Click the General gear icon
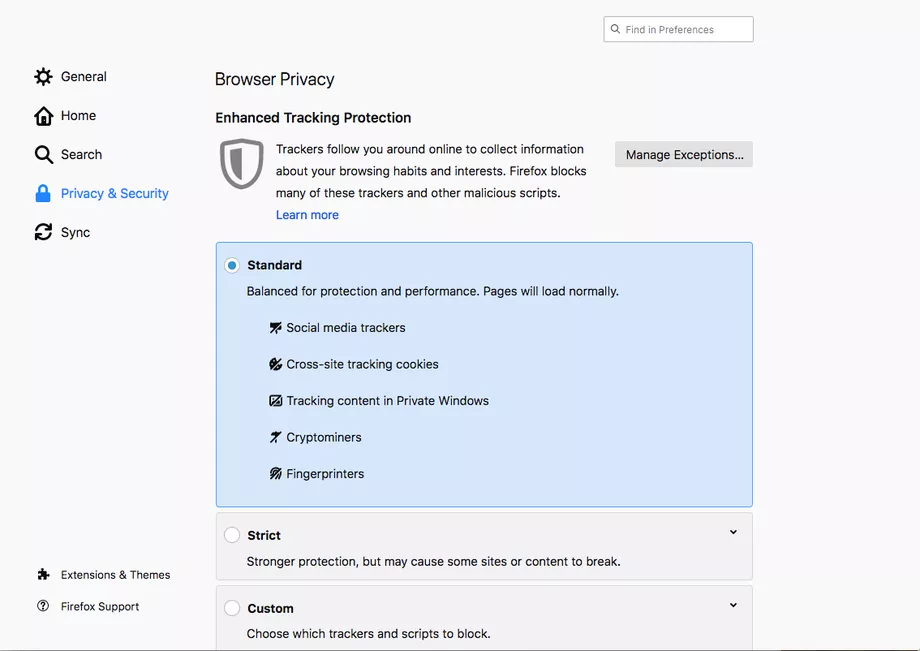The width and height of the screenshot is (920, 651). [43, 77]
